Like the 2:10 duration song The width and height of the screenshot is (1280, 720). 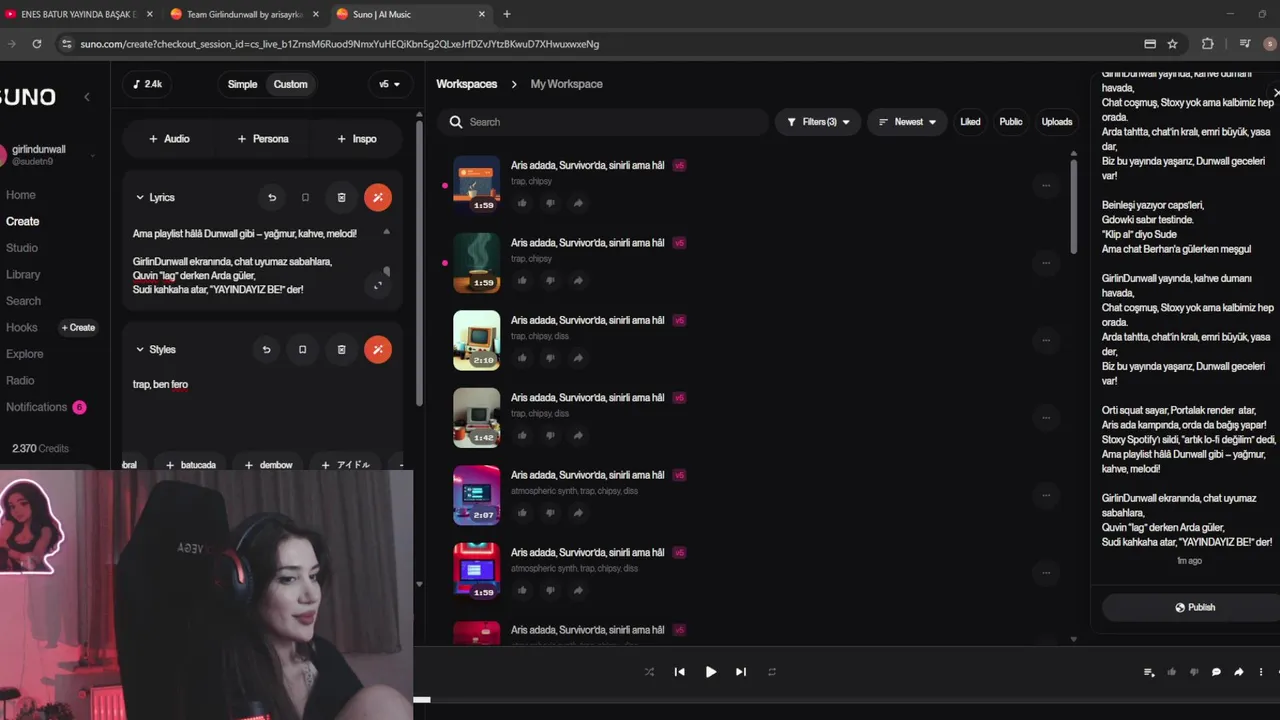[x=522, y=358]
